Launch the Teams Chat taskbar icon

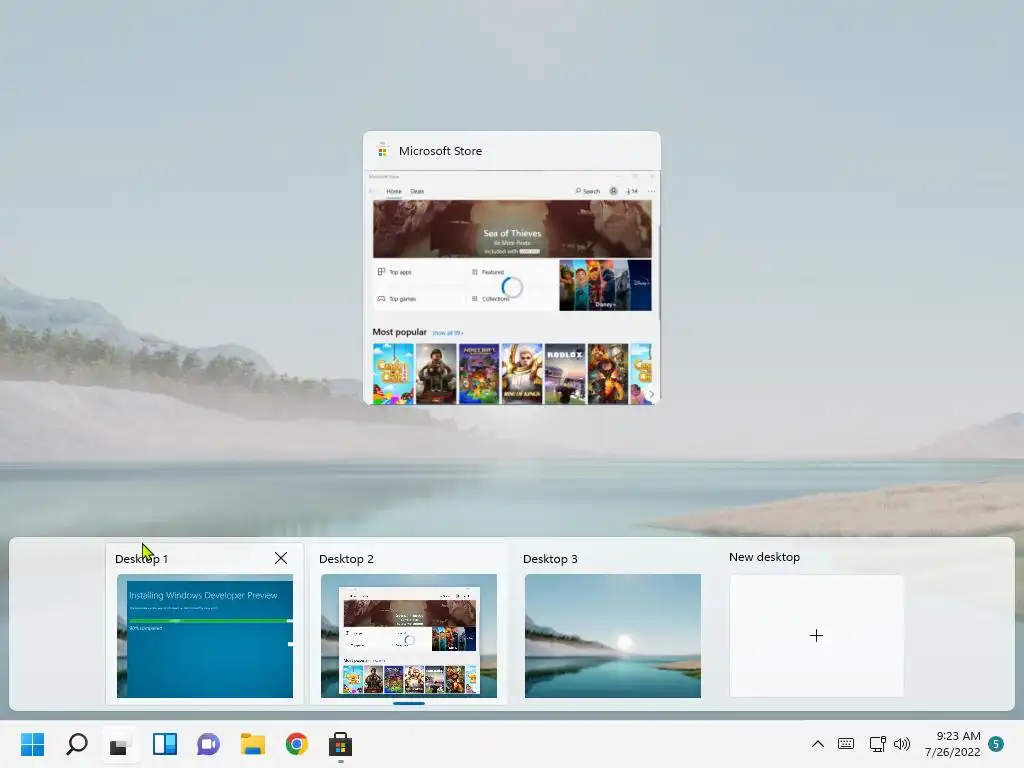pos(208,744)
